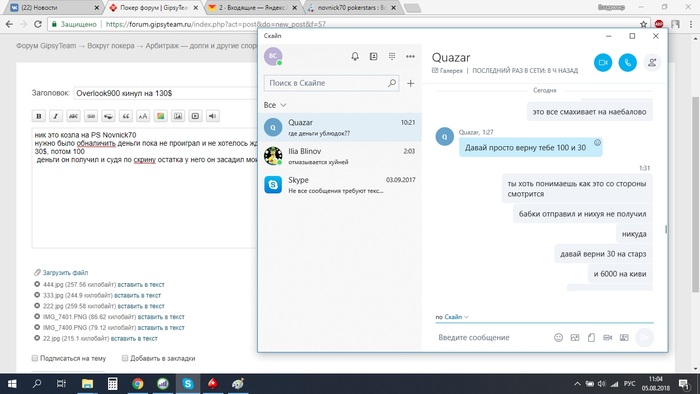This screenshot has width=700, height=394.
Task: Open font size AA editor tool
Action: [x=143, y=116]
